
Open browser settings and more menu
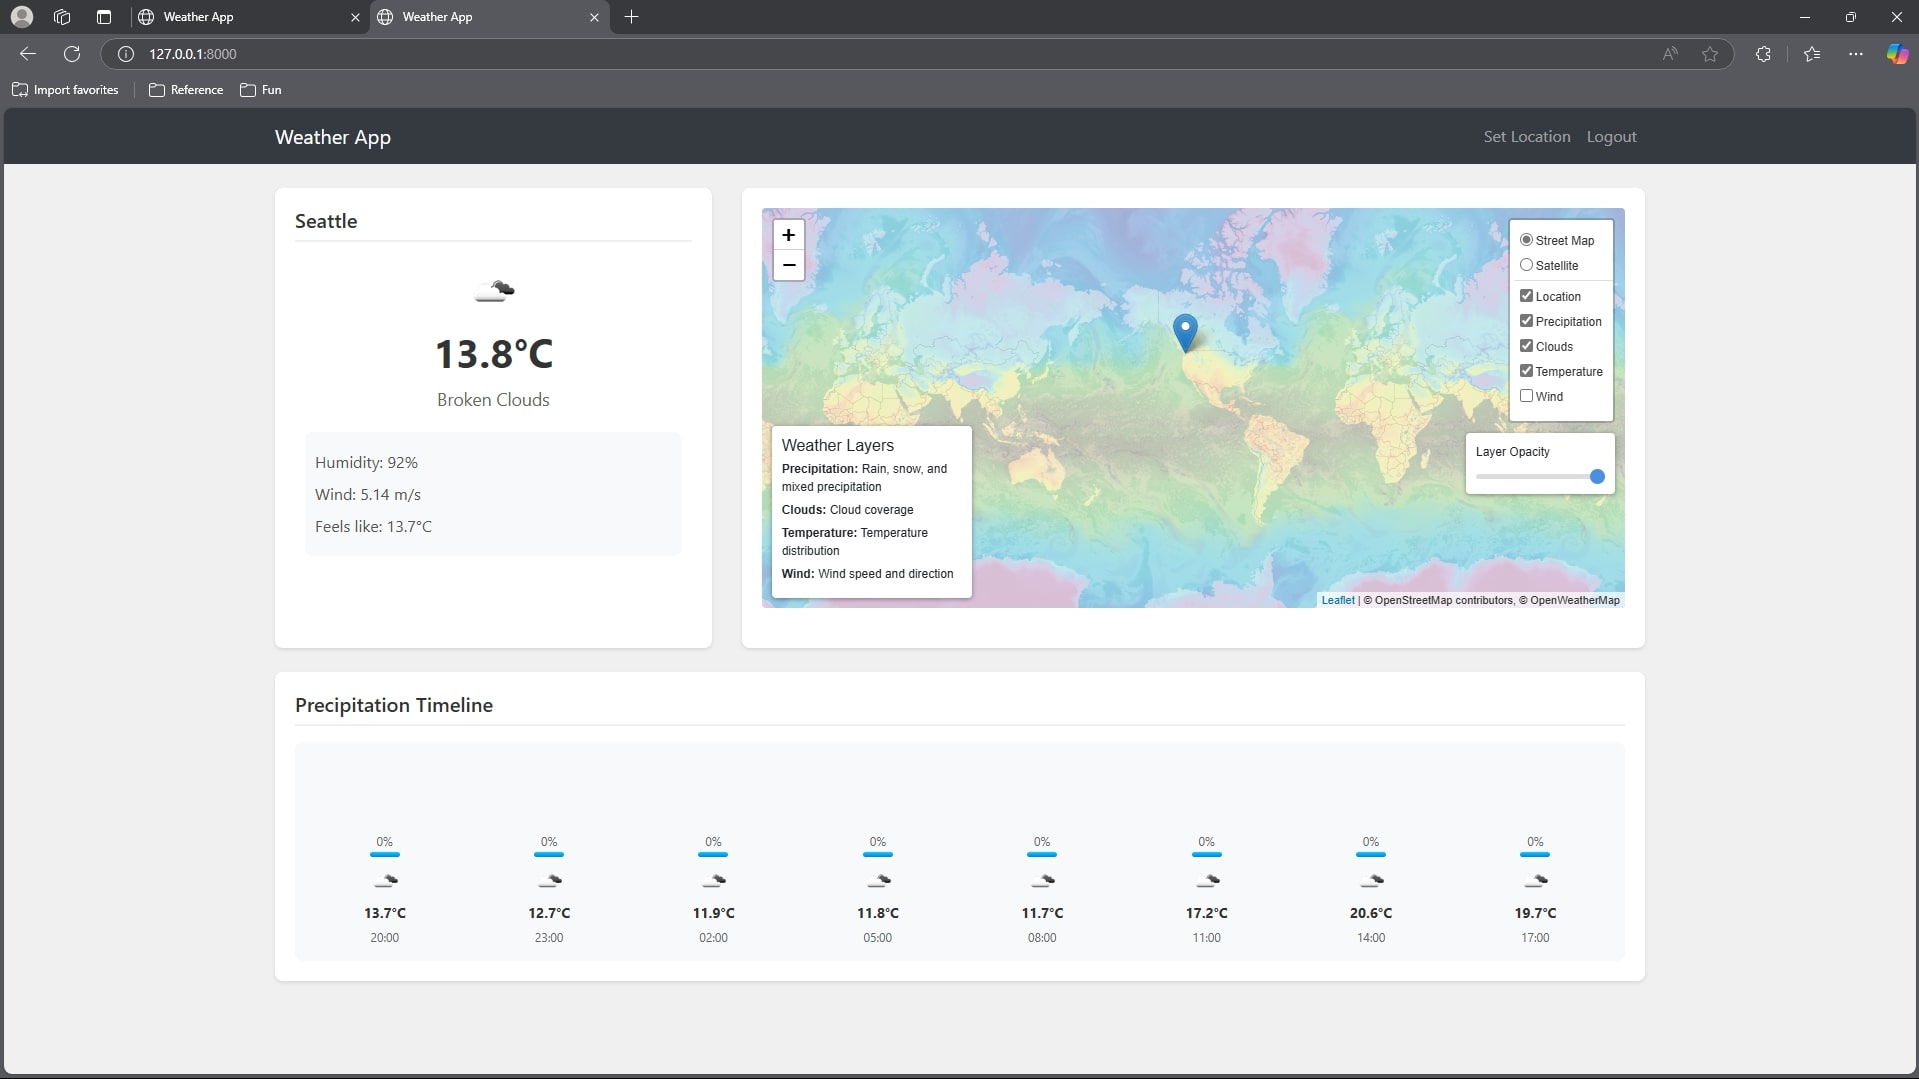coord(1856,54)
